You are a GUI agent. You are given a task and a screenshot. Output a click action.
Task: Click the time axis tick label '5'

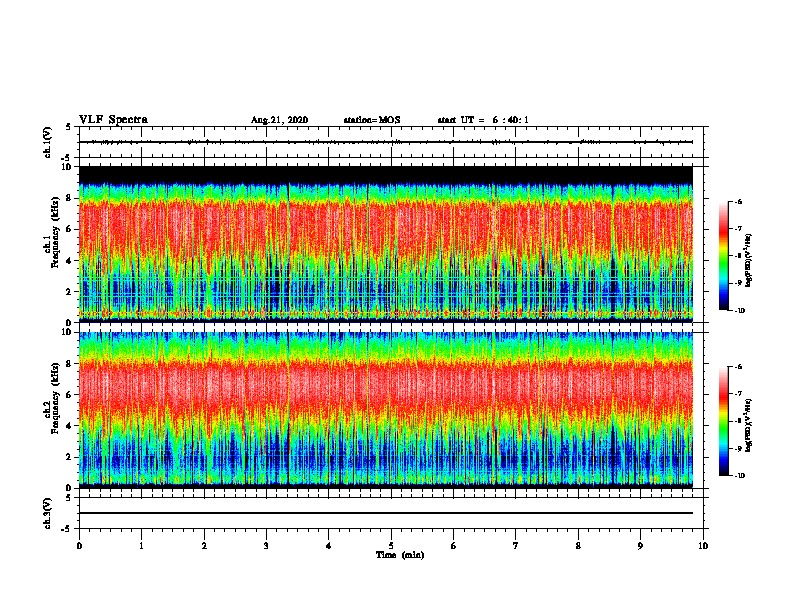(x=391, y=546)
